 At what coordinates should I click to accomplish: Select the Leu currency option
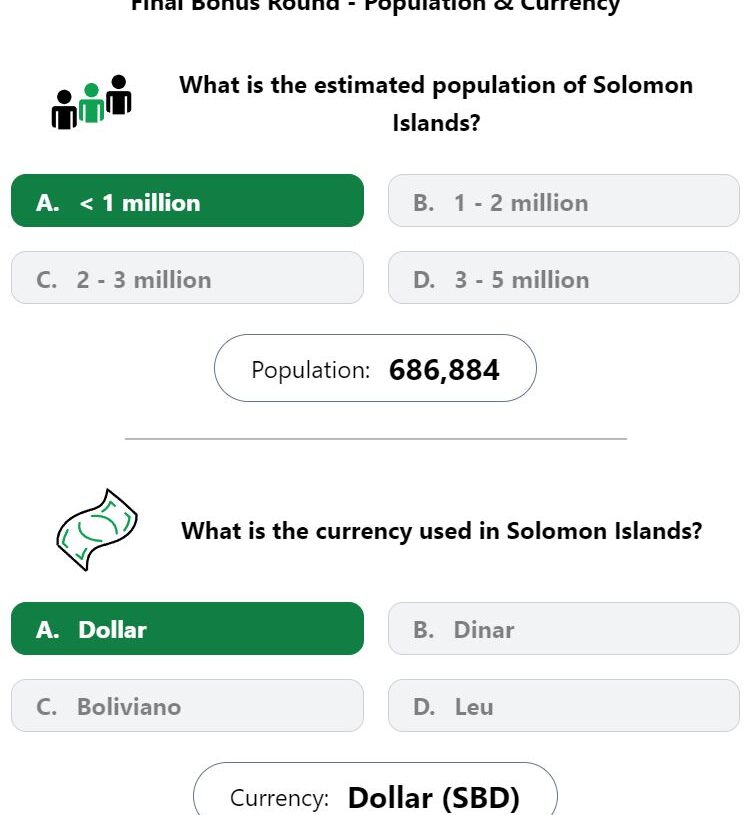coord(564,705)
